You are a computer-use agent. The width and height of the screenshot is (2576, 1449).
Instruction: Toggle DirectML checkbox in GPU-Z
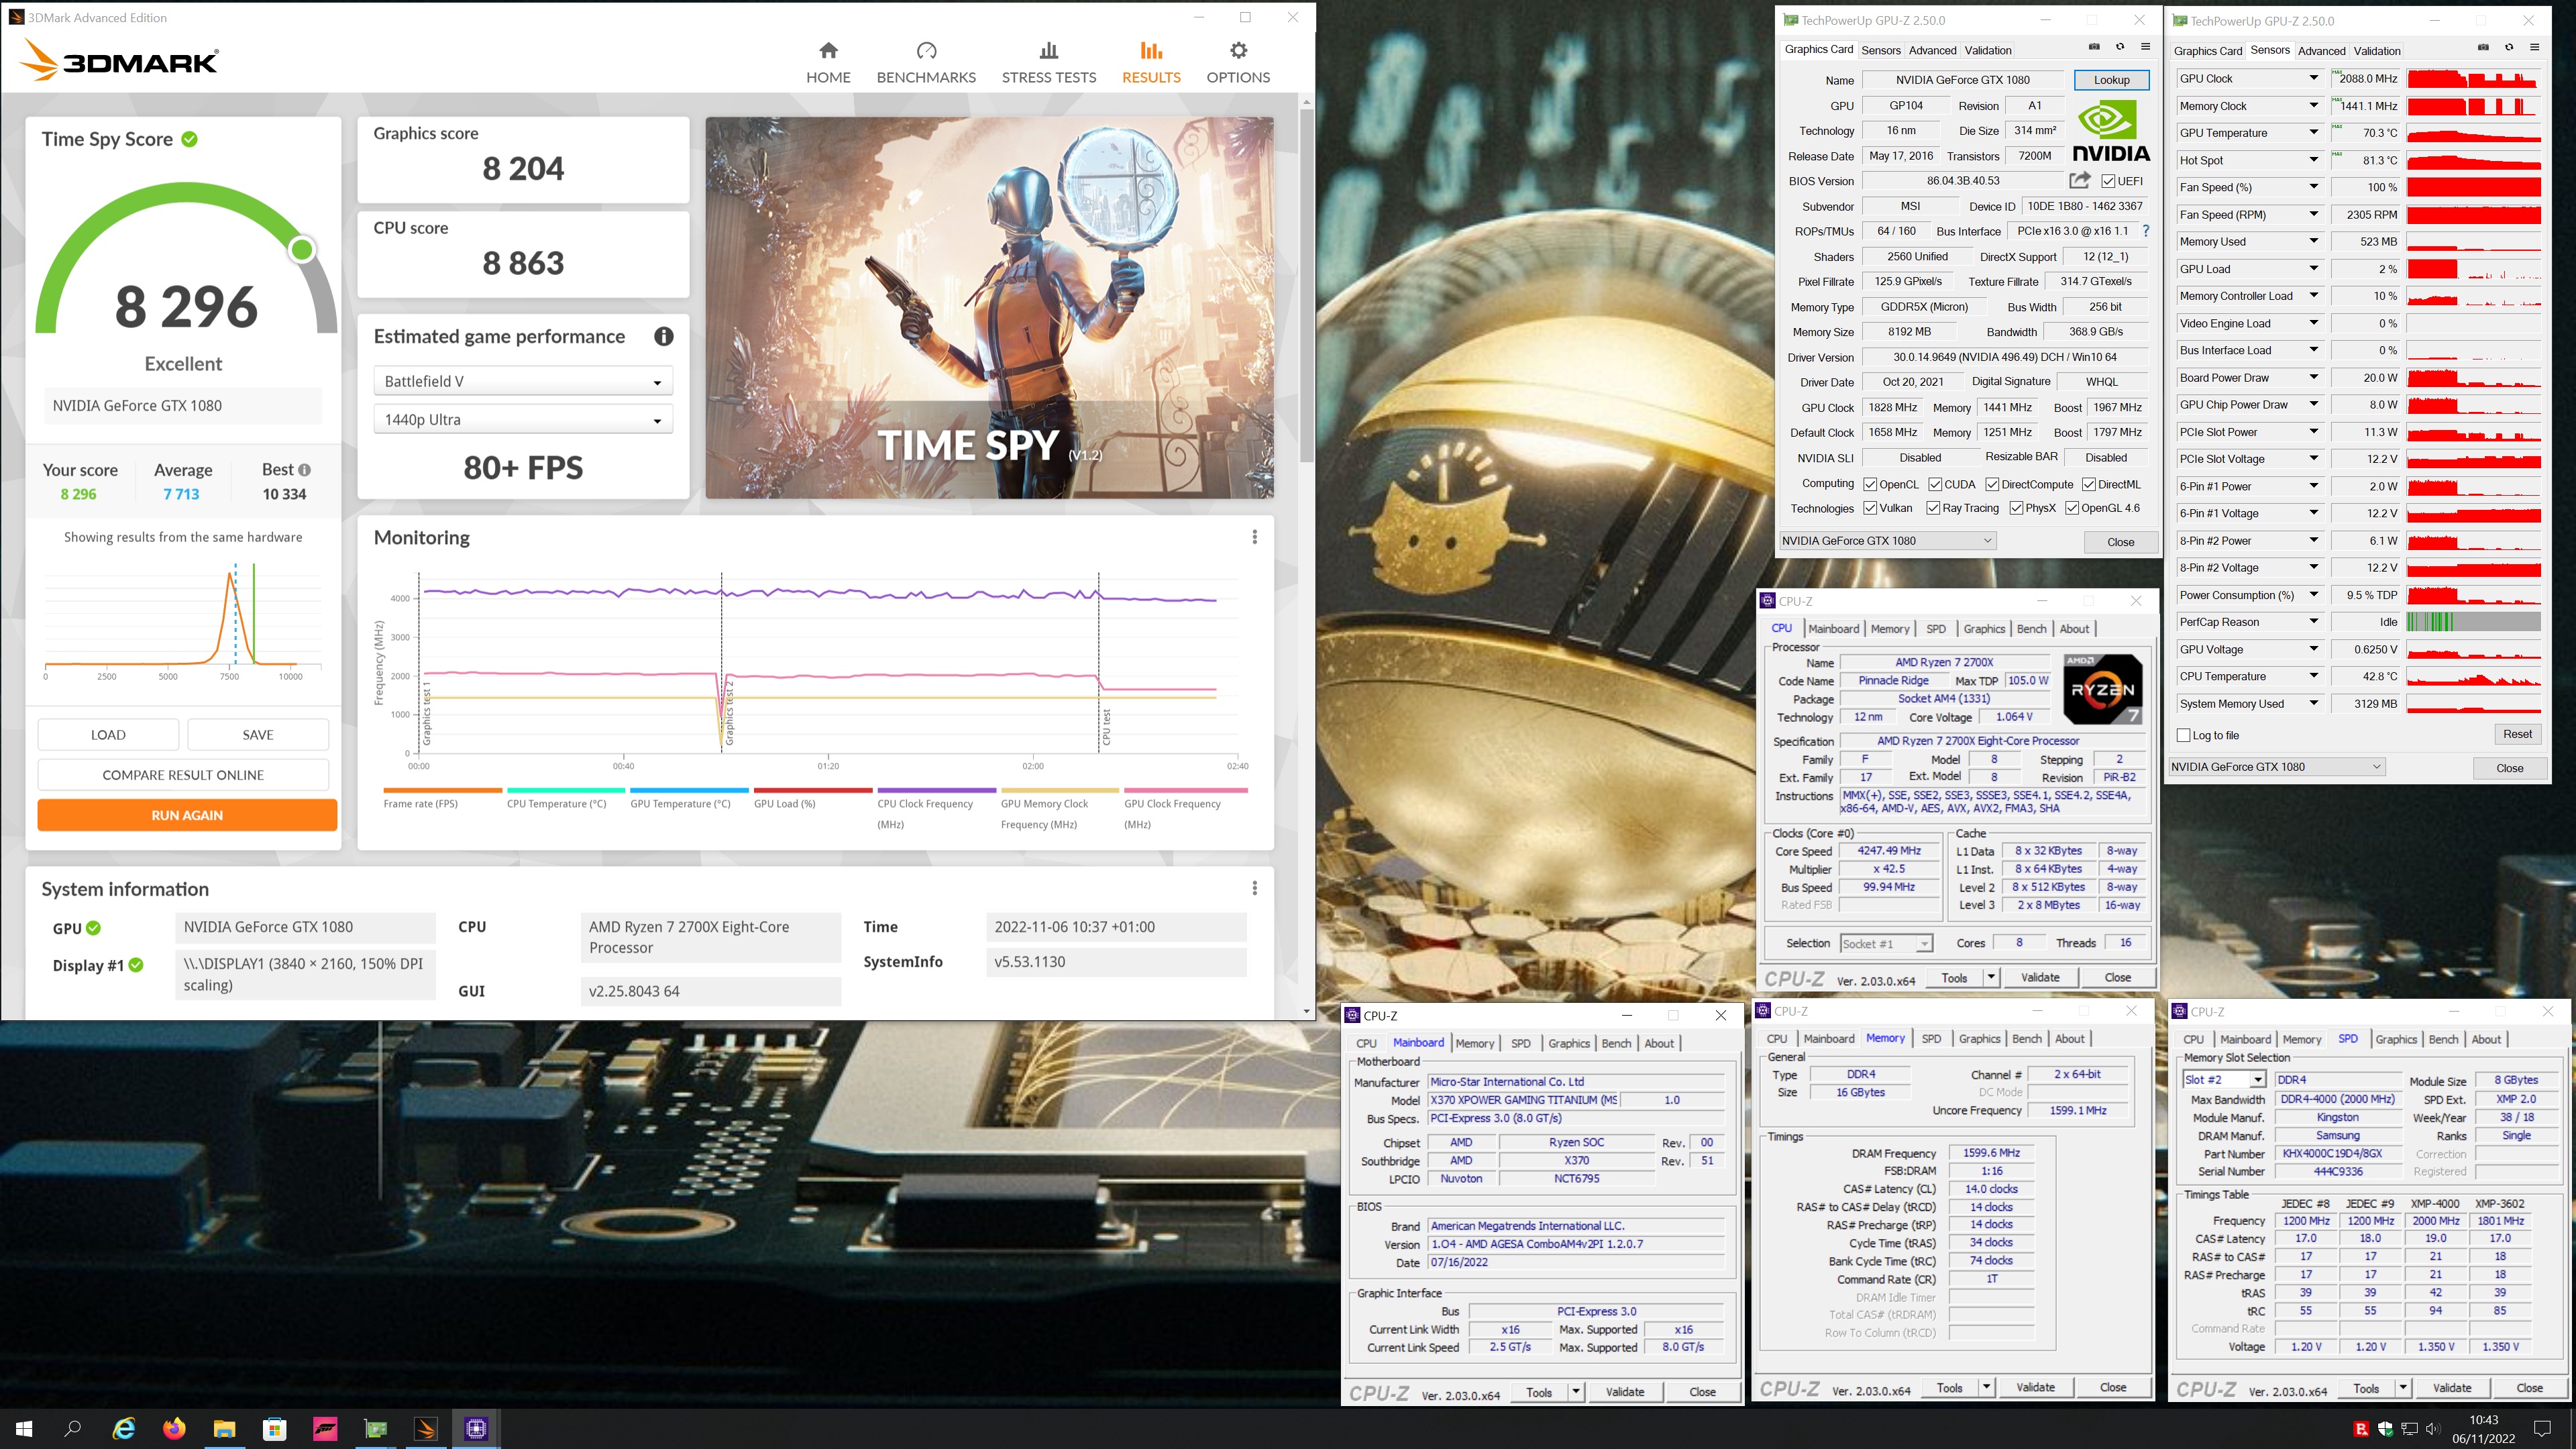2089,484
